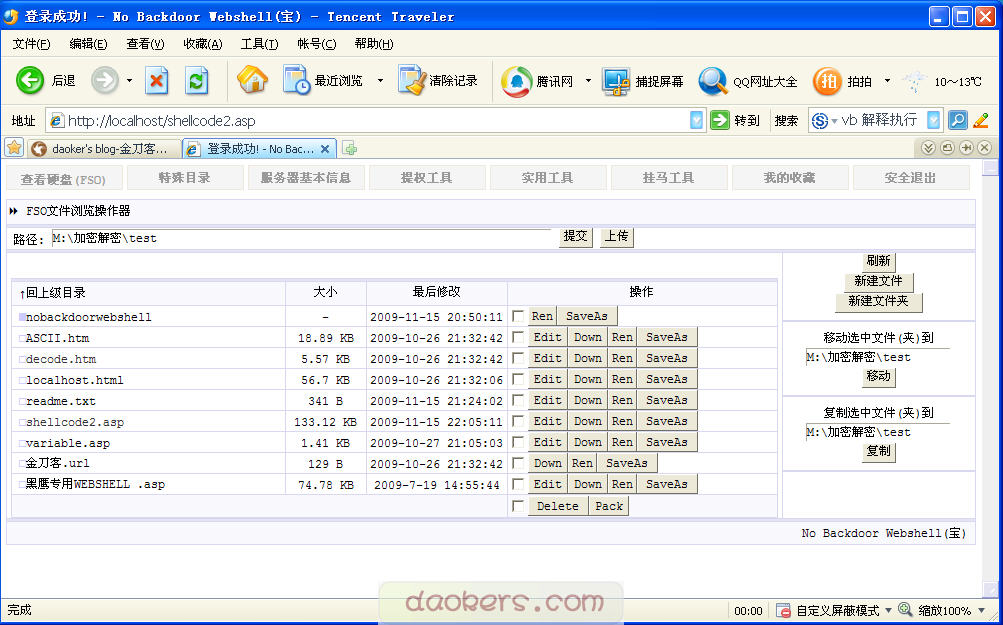Click the Pack button
The width and height of the screenshot is (1003, 625).
point(608,506)
